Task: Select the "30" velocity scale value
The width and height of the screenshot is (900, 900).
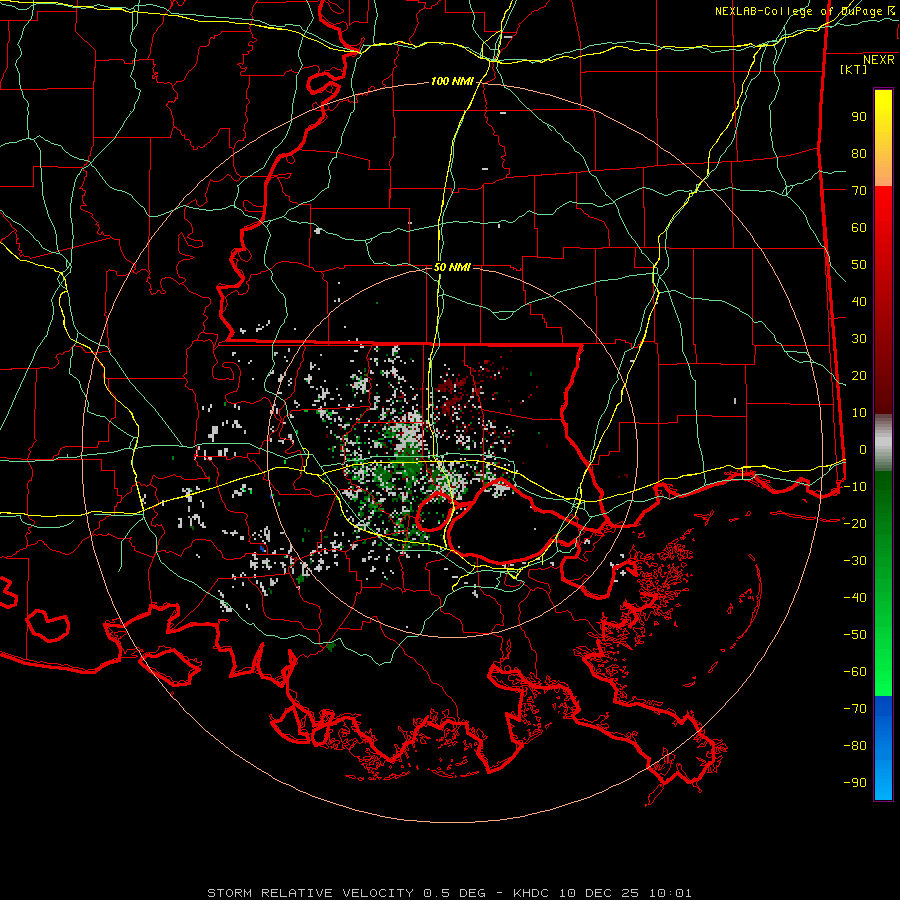Action: pos(859,339)
